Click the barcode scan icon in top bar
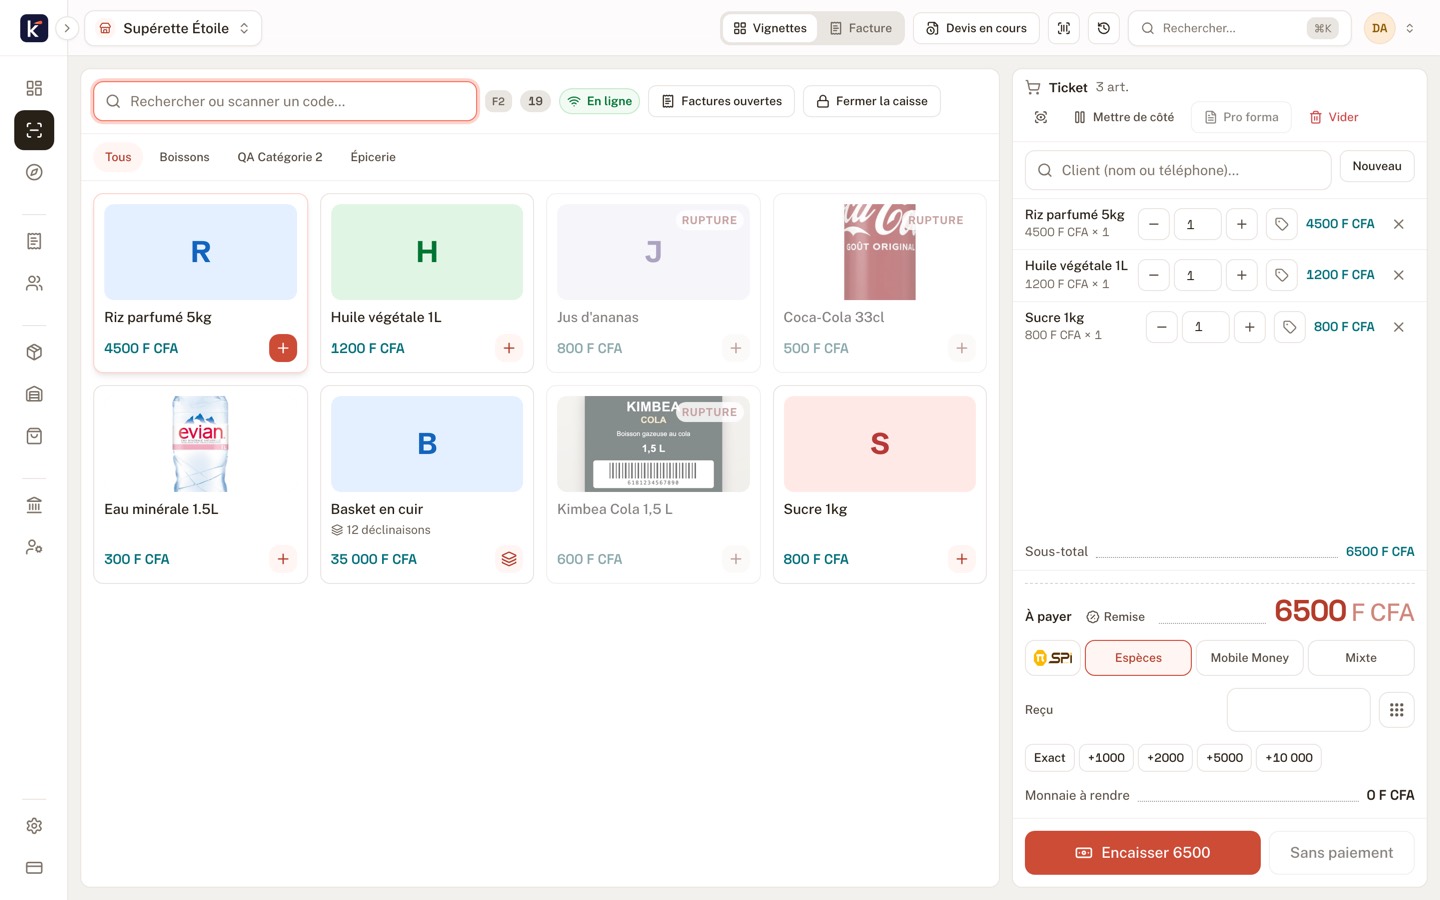1440x900 pixels. (1064, 28)
